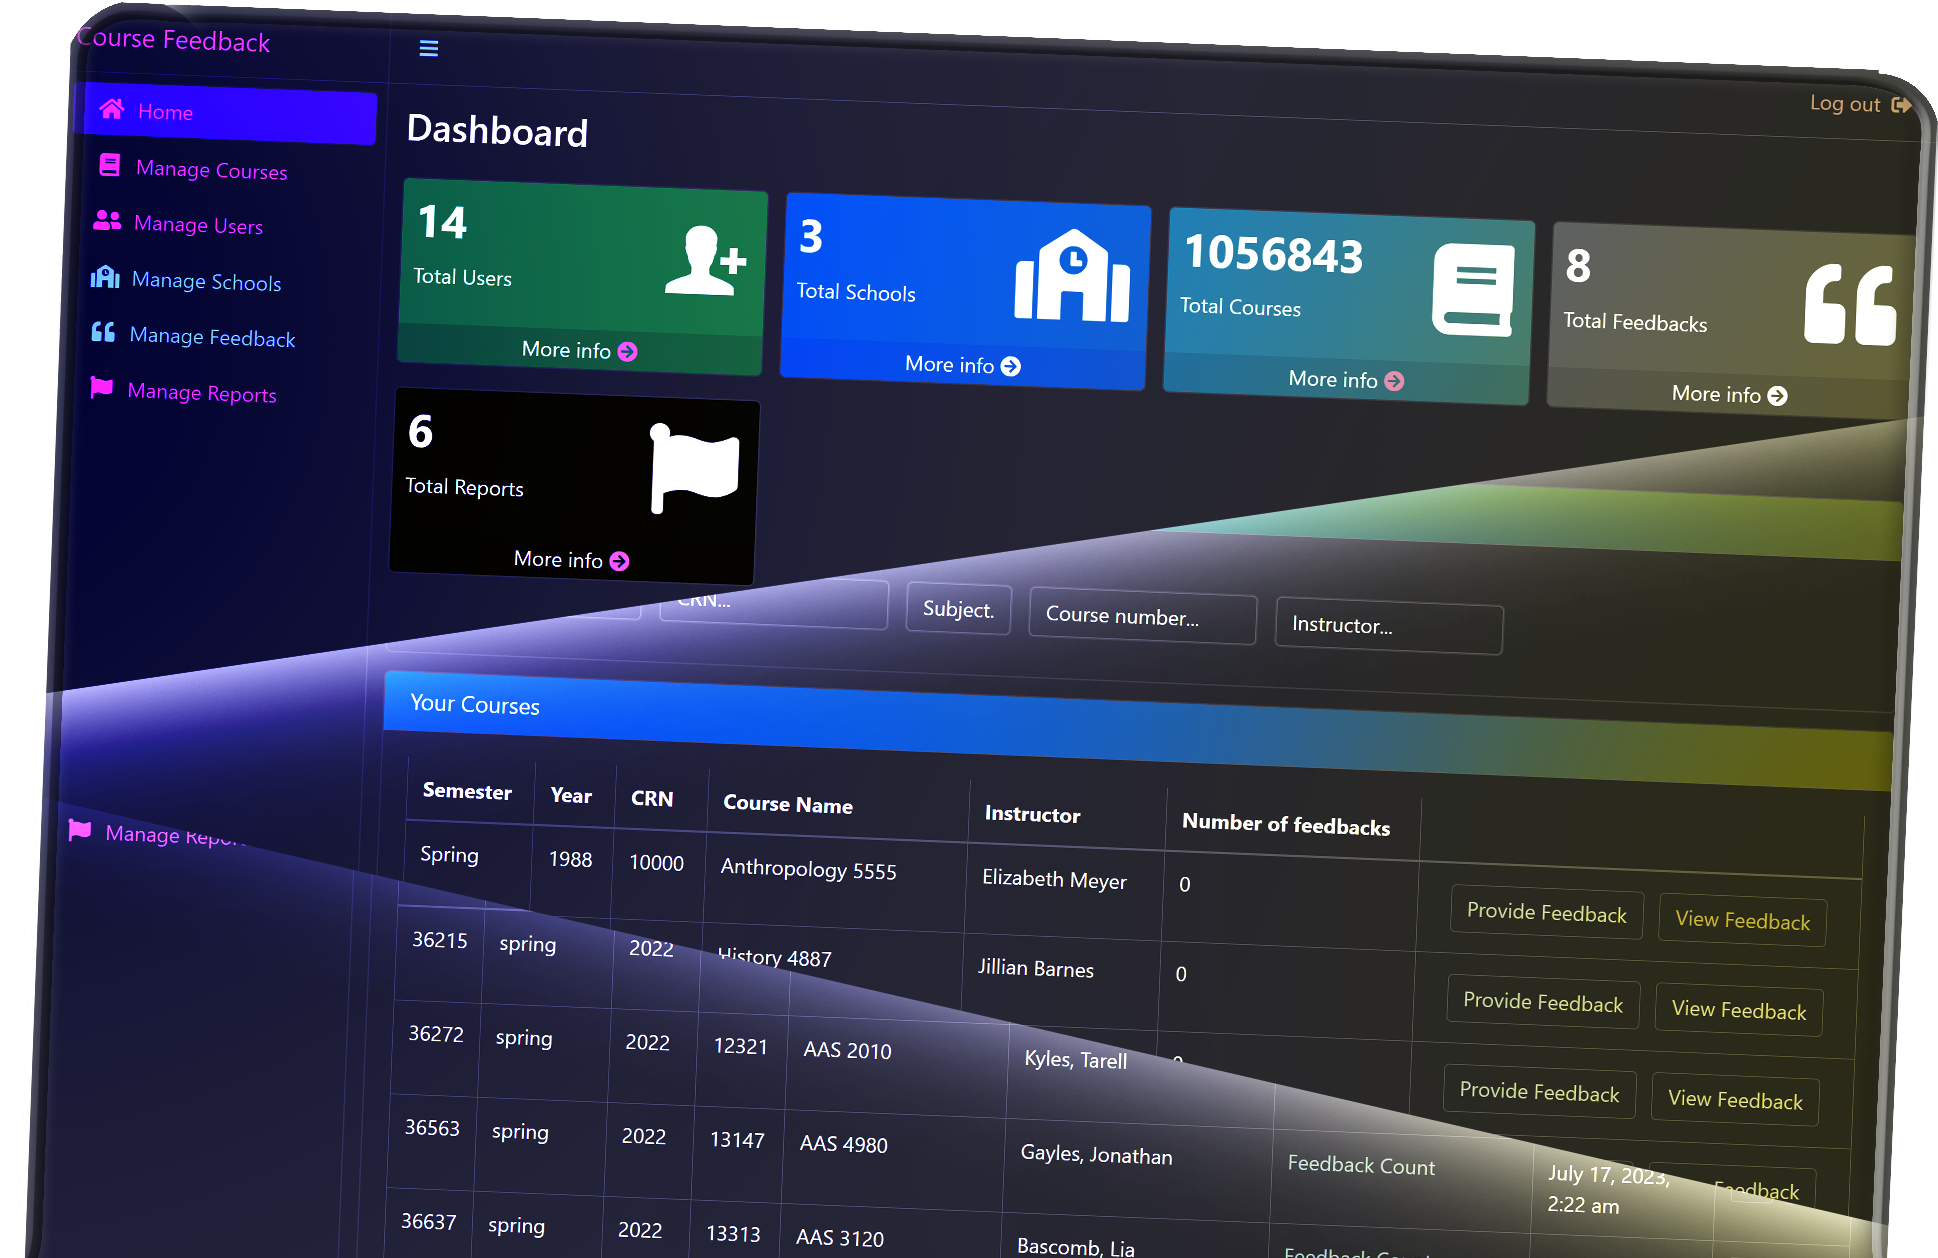The image size is (1938, 1258).
Task: Open Manage Users in the sidebar
Action: [198, 225]
